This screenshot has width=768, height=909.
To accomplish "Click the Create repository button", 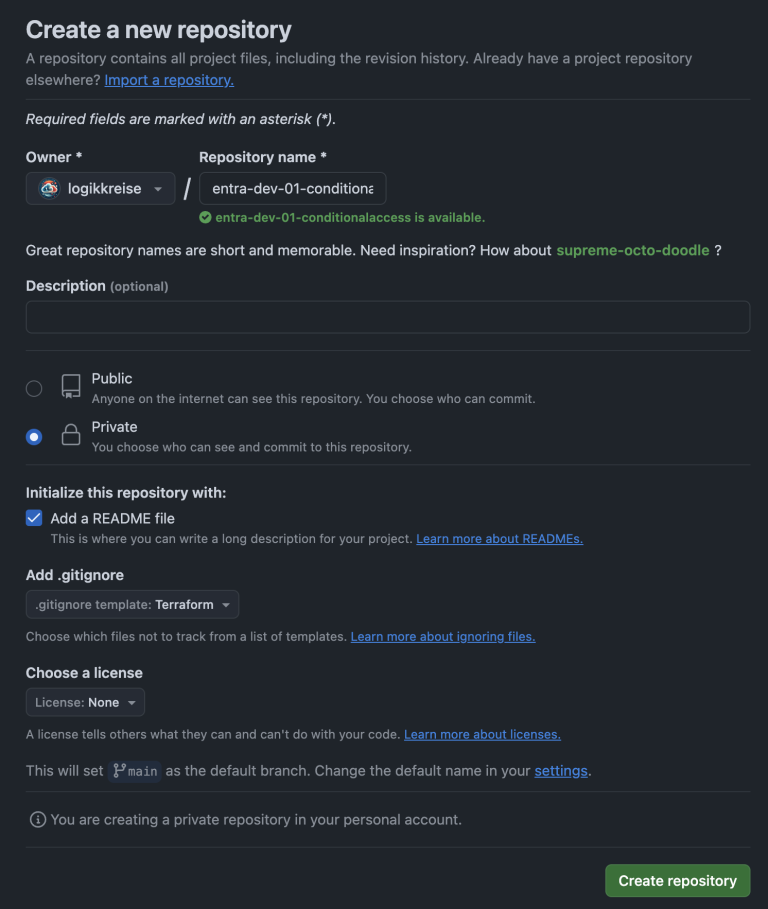I will coord(677,880).
